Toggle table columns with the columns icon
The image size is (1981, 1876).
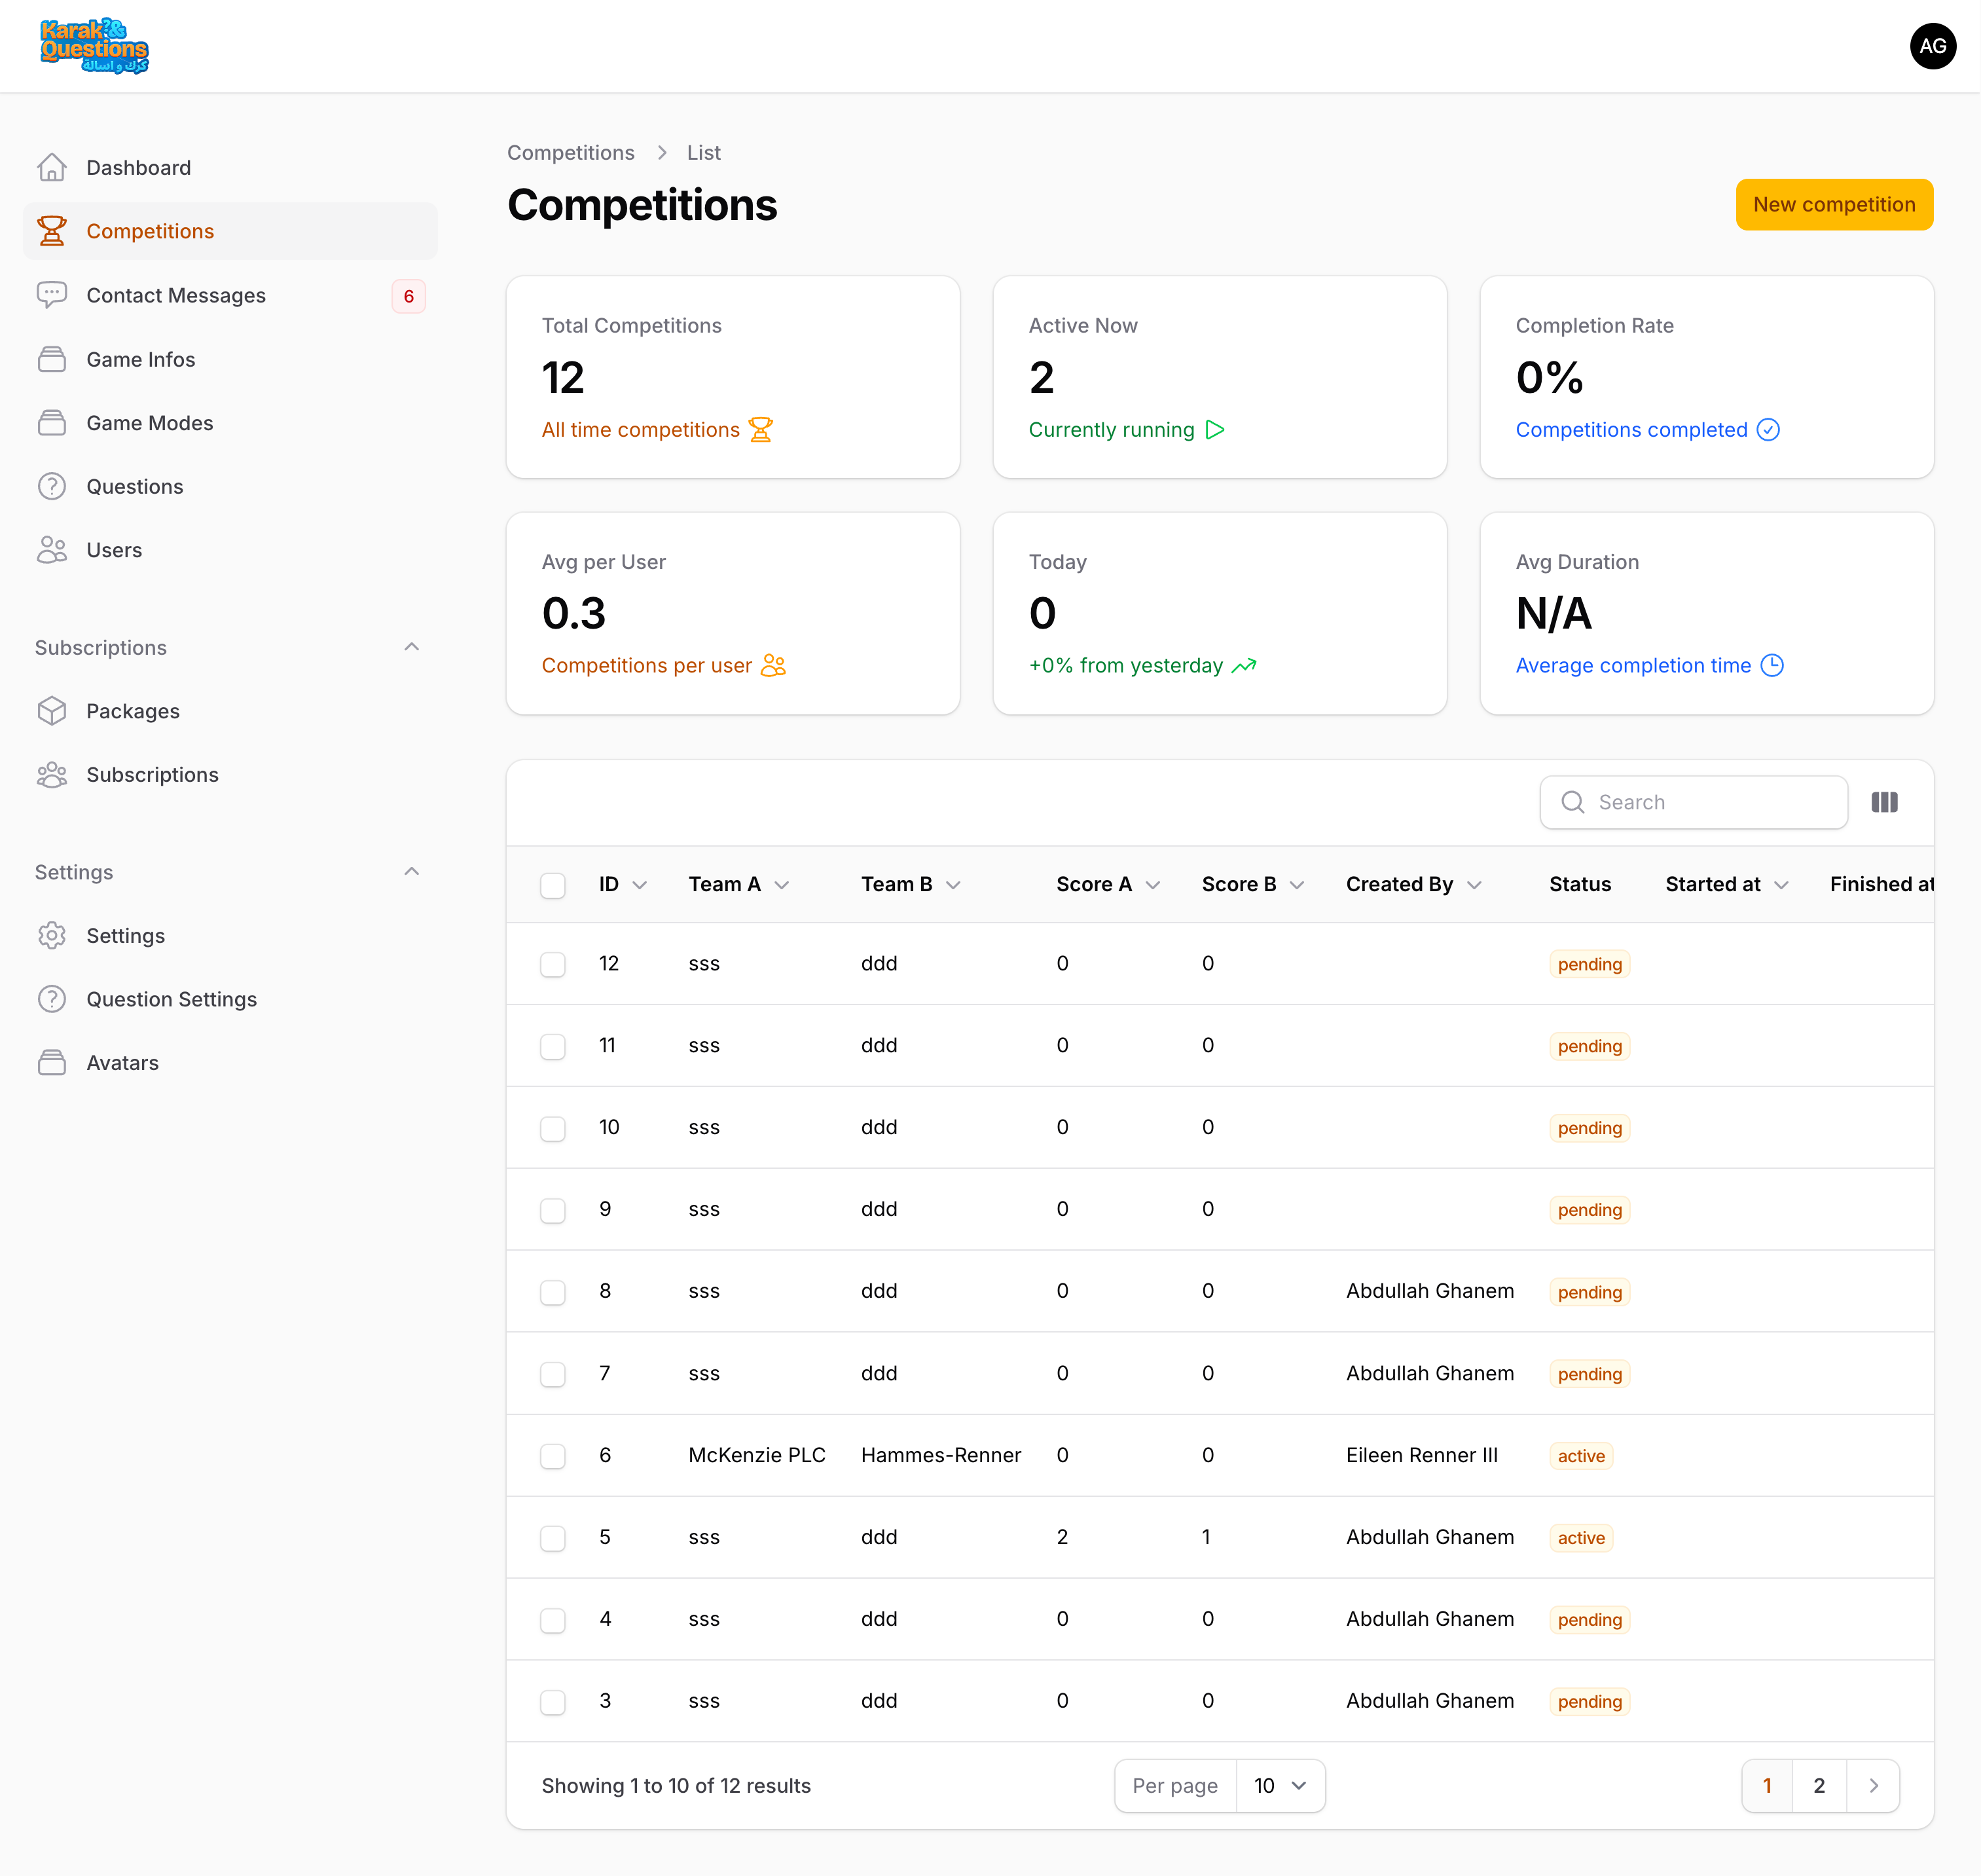point(1883,802)
